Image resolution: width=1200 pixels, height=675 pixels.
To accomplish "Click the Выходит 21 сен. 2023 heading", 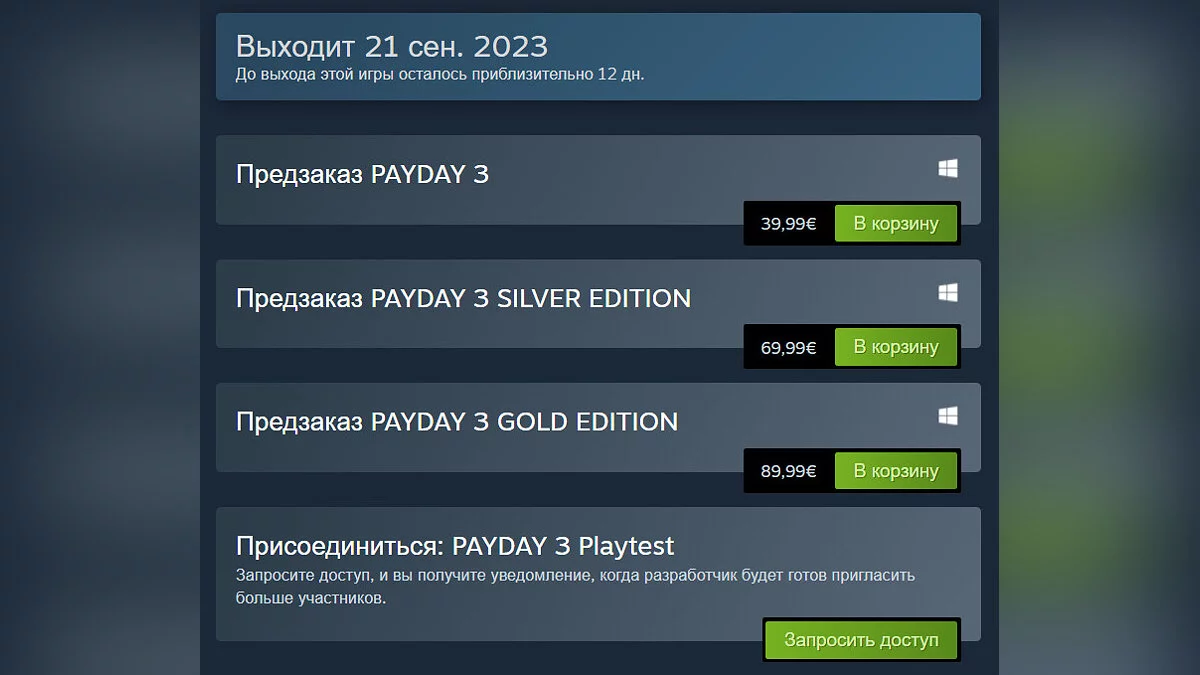I will coord(391,46).
